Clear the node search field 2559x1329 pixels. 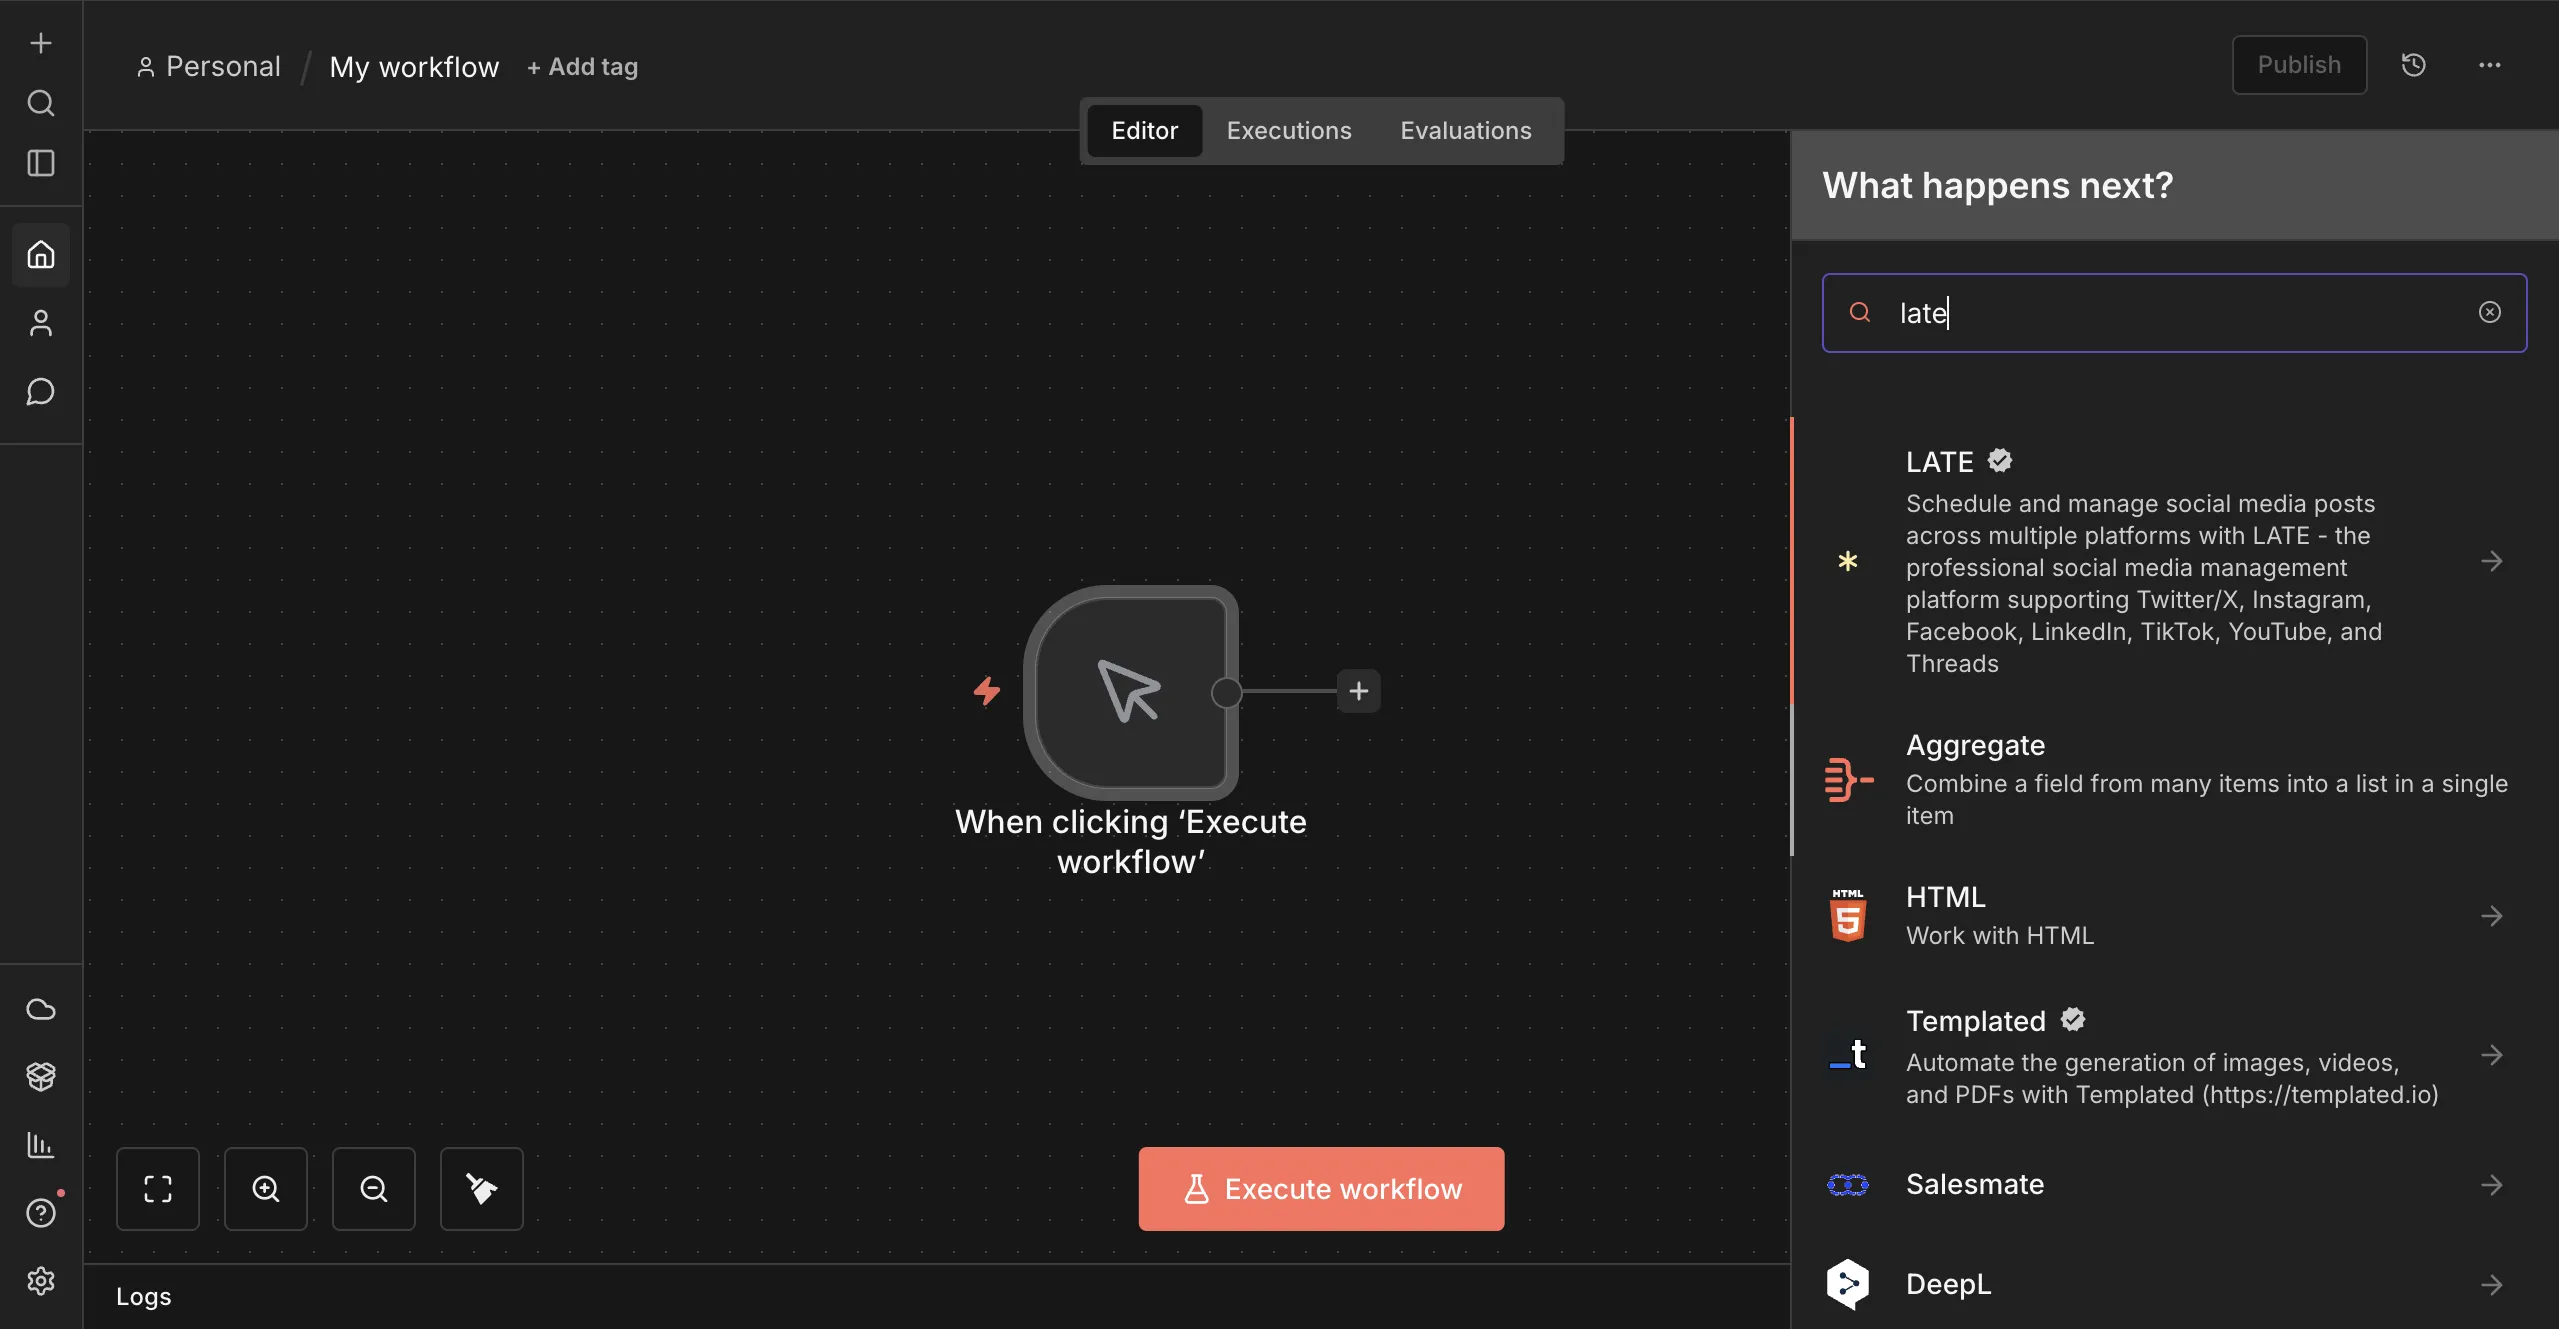click(x=2489, y=312)
